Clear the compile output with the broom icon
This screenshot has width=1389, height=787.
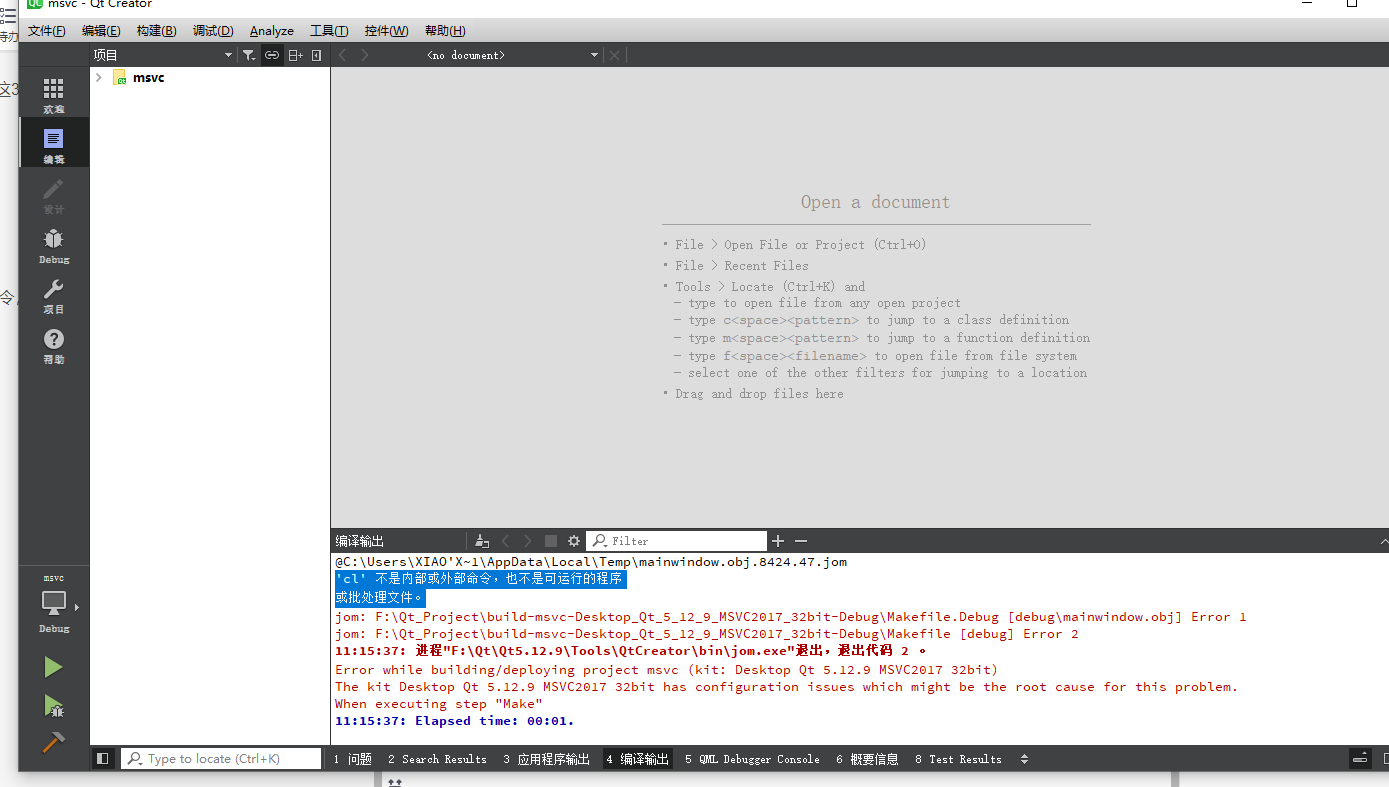[x=481, y=540]
